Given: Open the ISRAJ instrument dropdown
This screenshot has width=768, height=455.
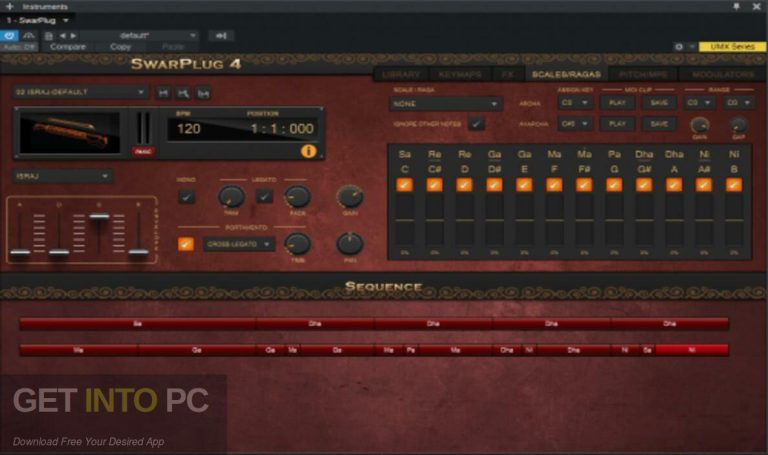Looking at the screenshot, I should (x=62, y=176).
